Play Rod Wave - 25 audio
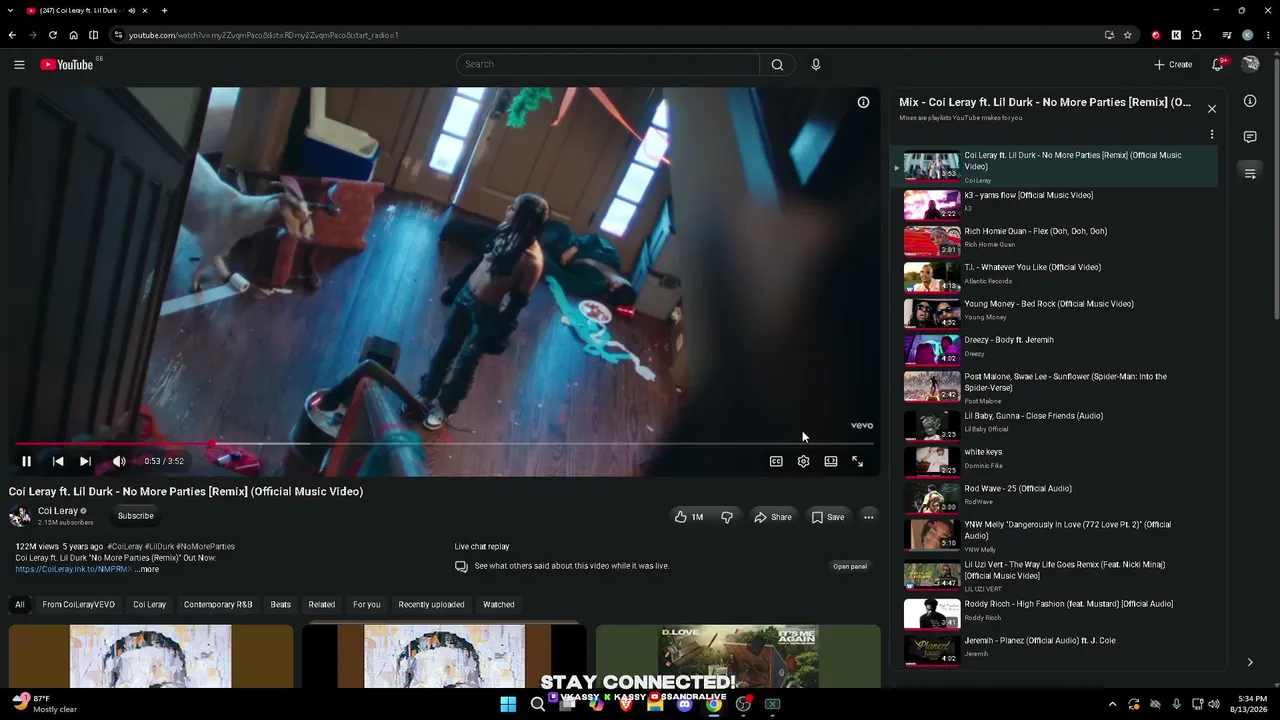This screenshot has height=720, width=1280. (1055, 497)
